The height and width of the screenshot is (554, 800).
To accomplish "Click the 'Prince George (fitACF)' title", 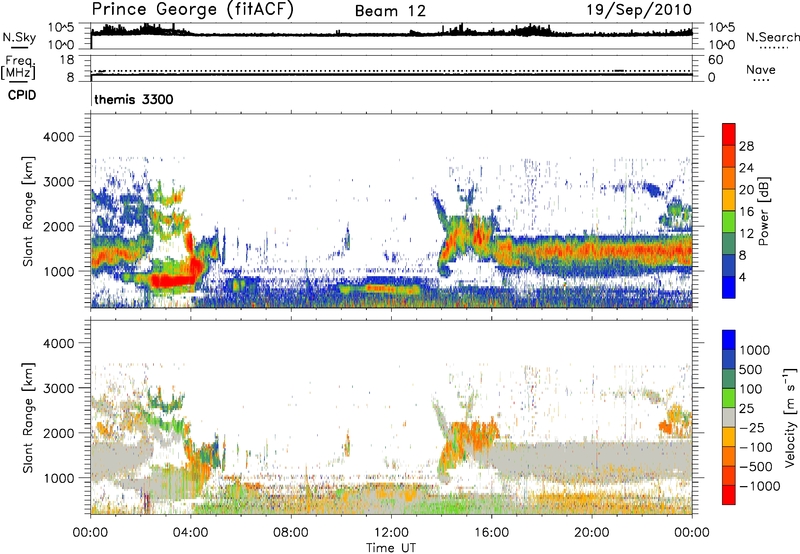I will pos(193,10).
